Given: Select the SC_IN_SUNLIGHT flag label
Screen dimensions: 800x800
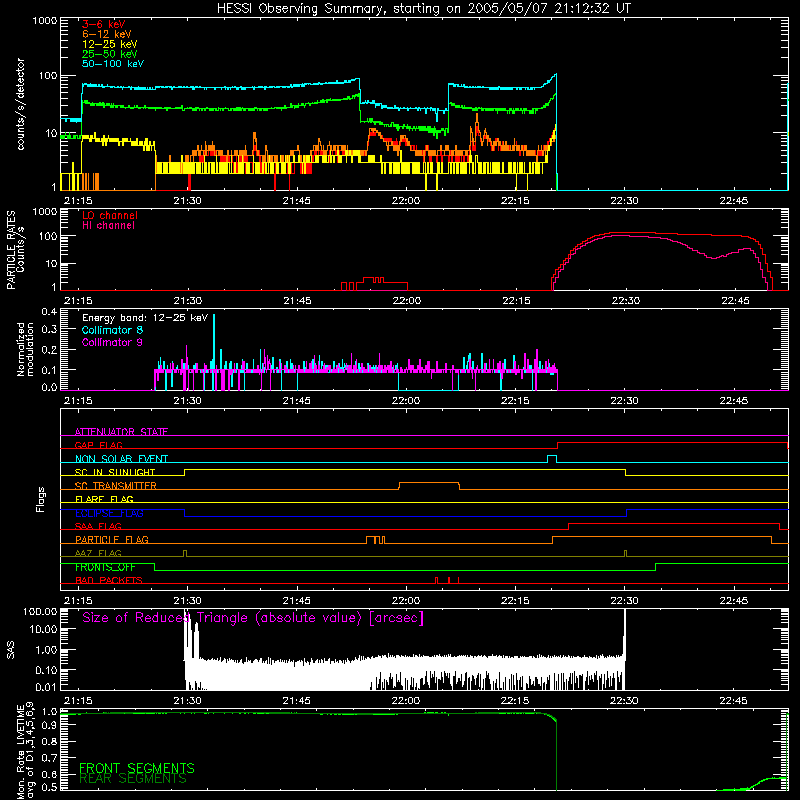Looking at the screenshot, I should 115,472.
